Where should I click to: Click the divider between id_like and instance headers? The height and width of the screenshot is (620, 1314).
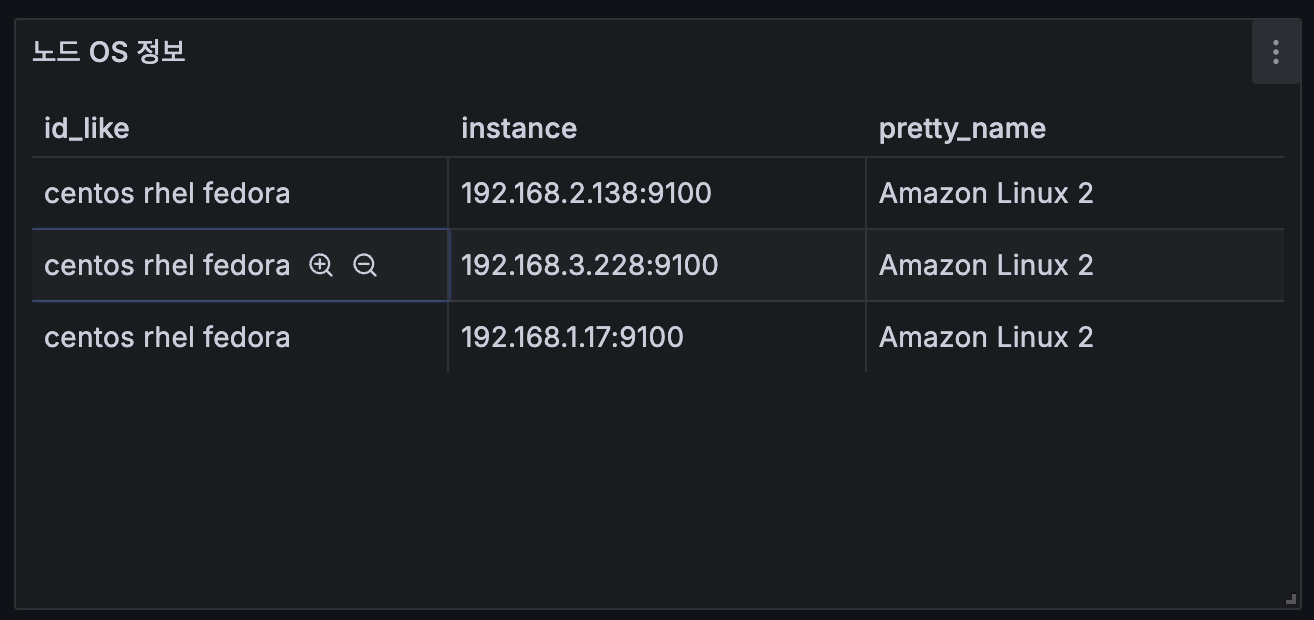click(x=448, y=128)
